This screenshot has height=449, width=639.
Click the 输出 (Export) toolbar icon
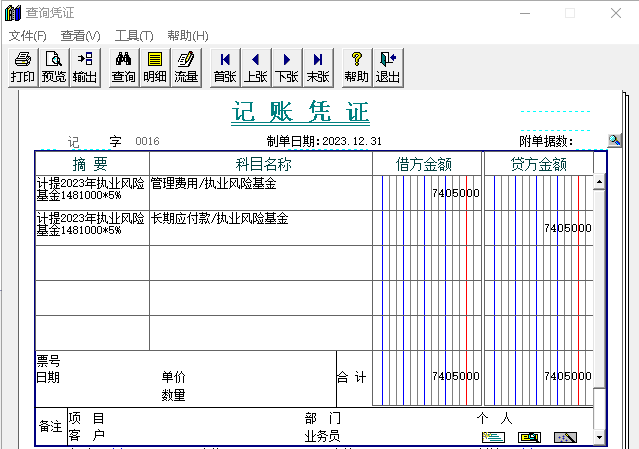tap(85, 67)
